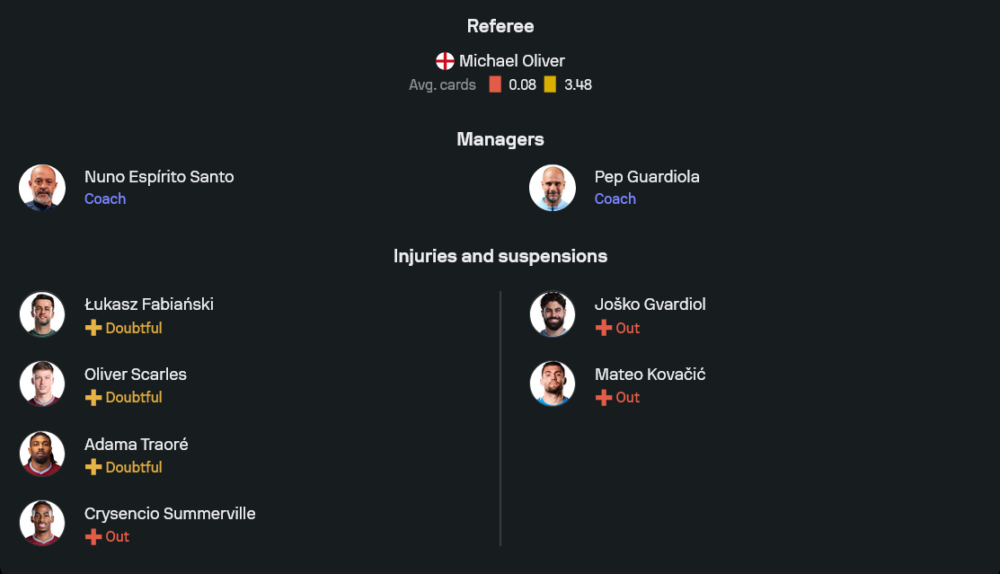The image size is (1000, 574).
Task: Click the yellow card icon in Avg. cards
Action: click(x=550, y=85)
